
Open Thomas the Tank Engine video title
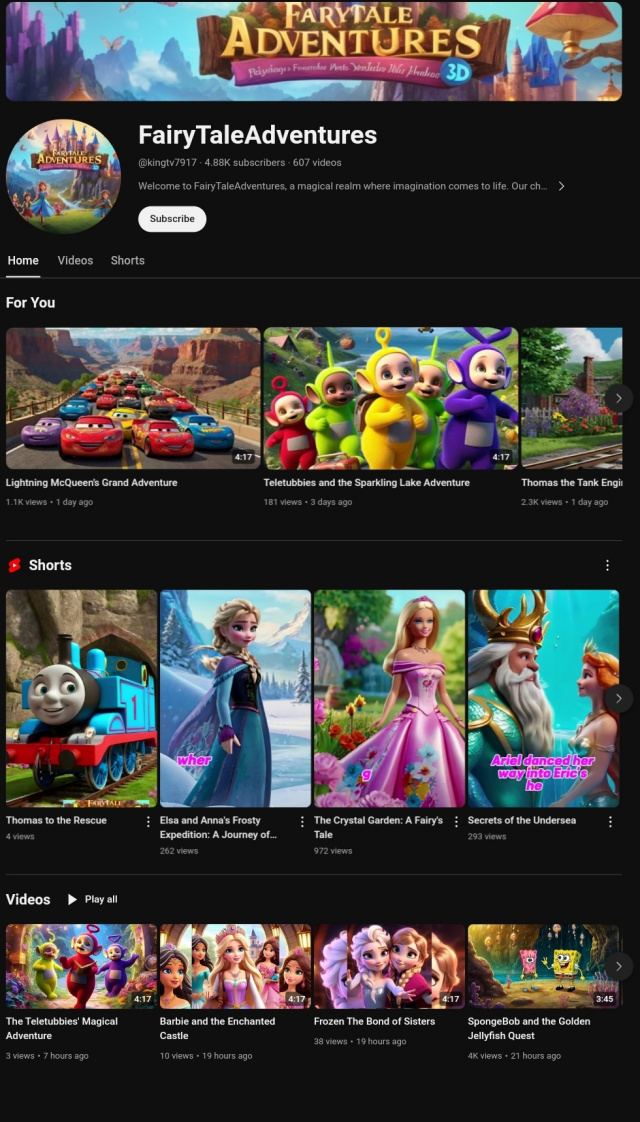click(x=571, y=483)
